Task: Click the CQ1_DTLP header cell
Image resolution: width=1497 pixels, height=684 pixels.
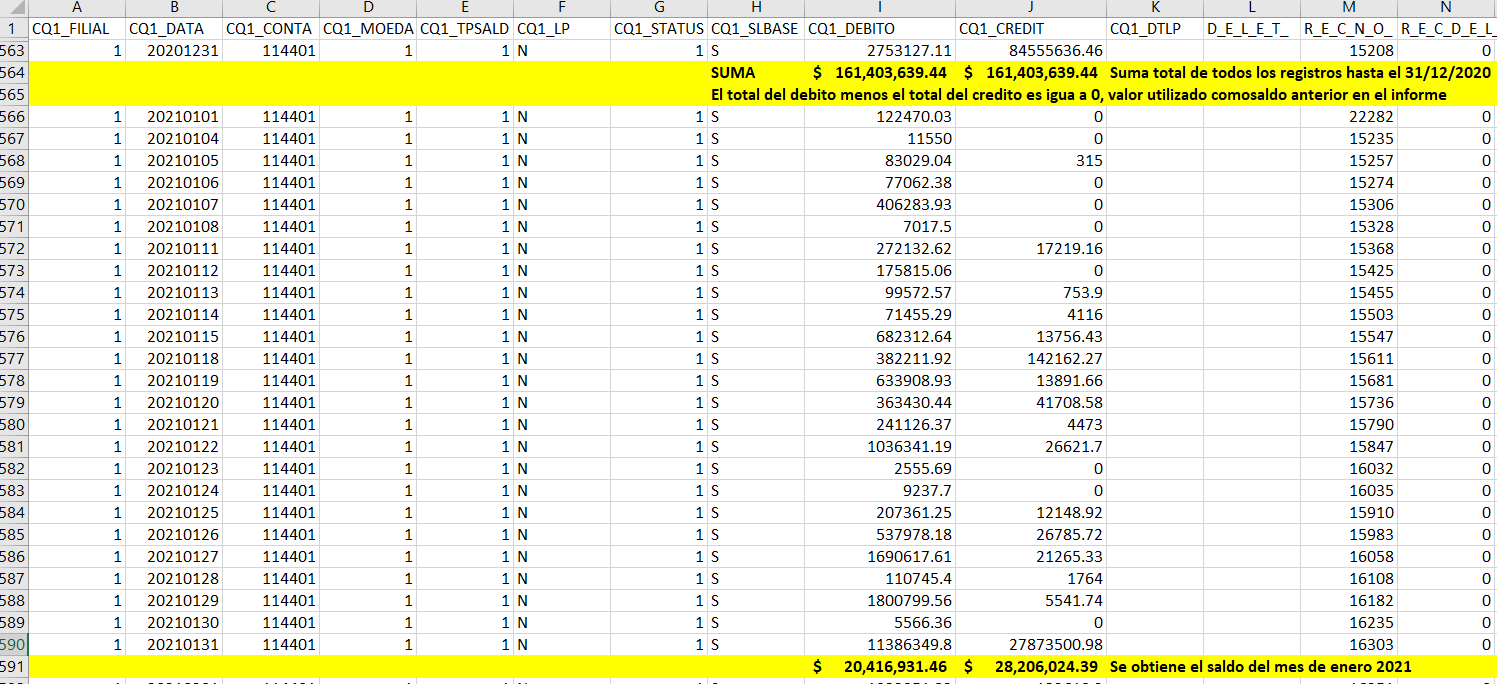Action: pos(1155,29)
